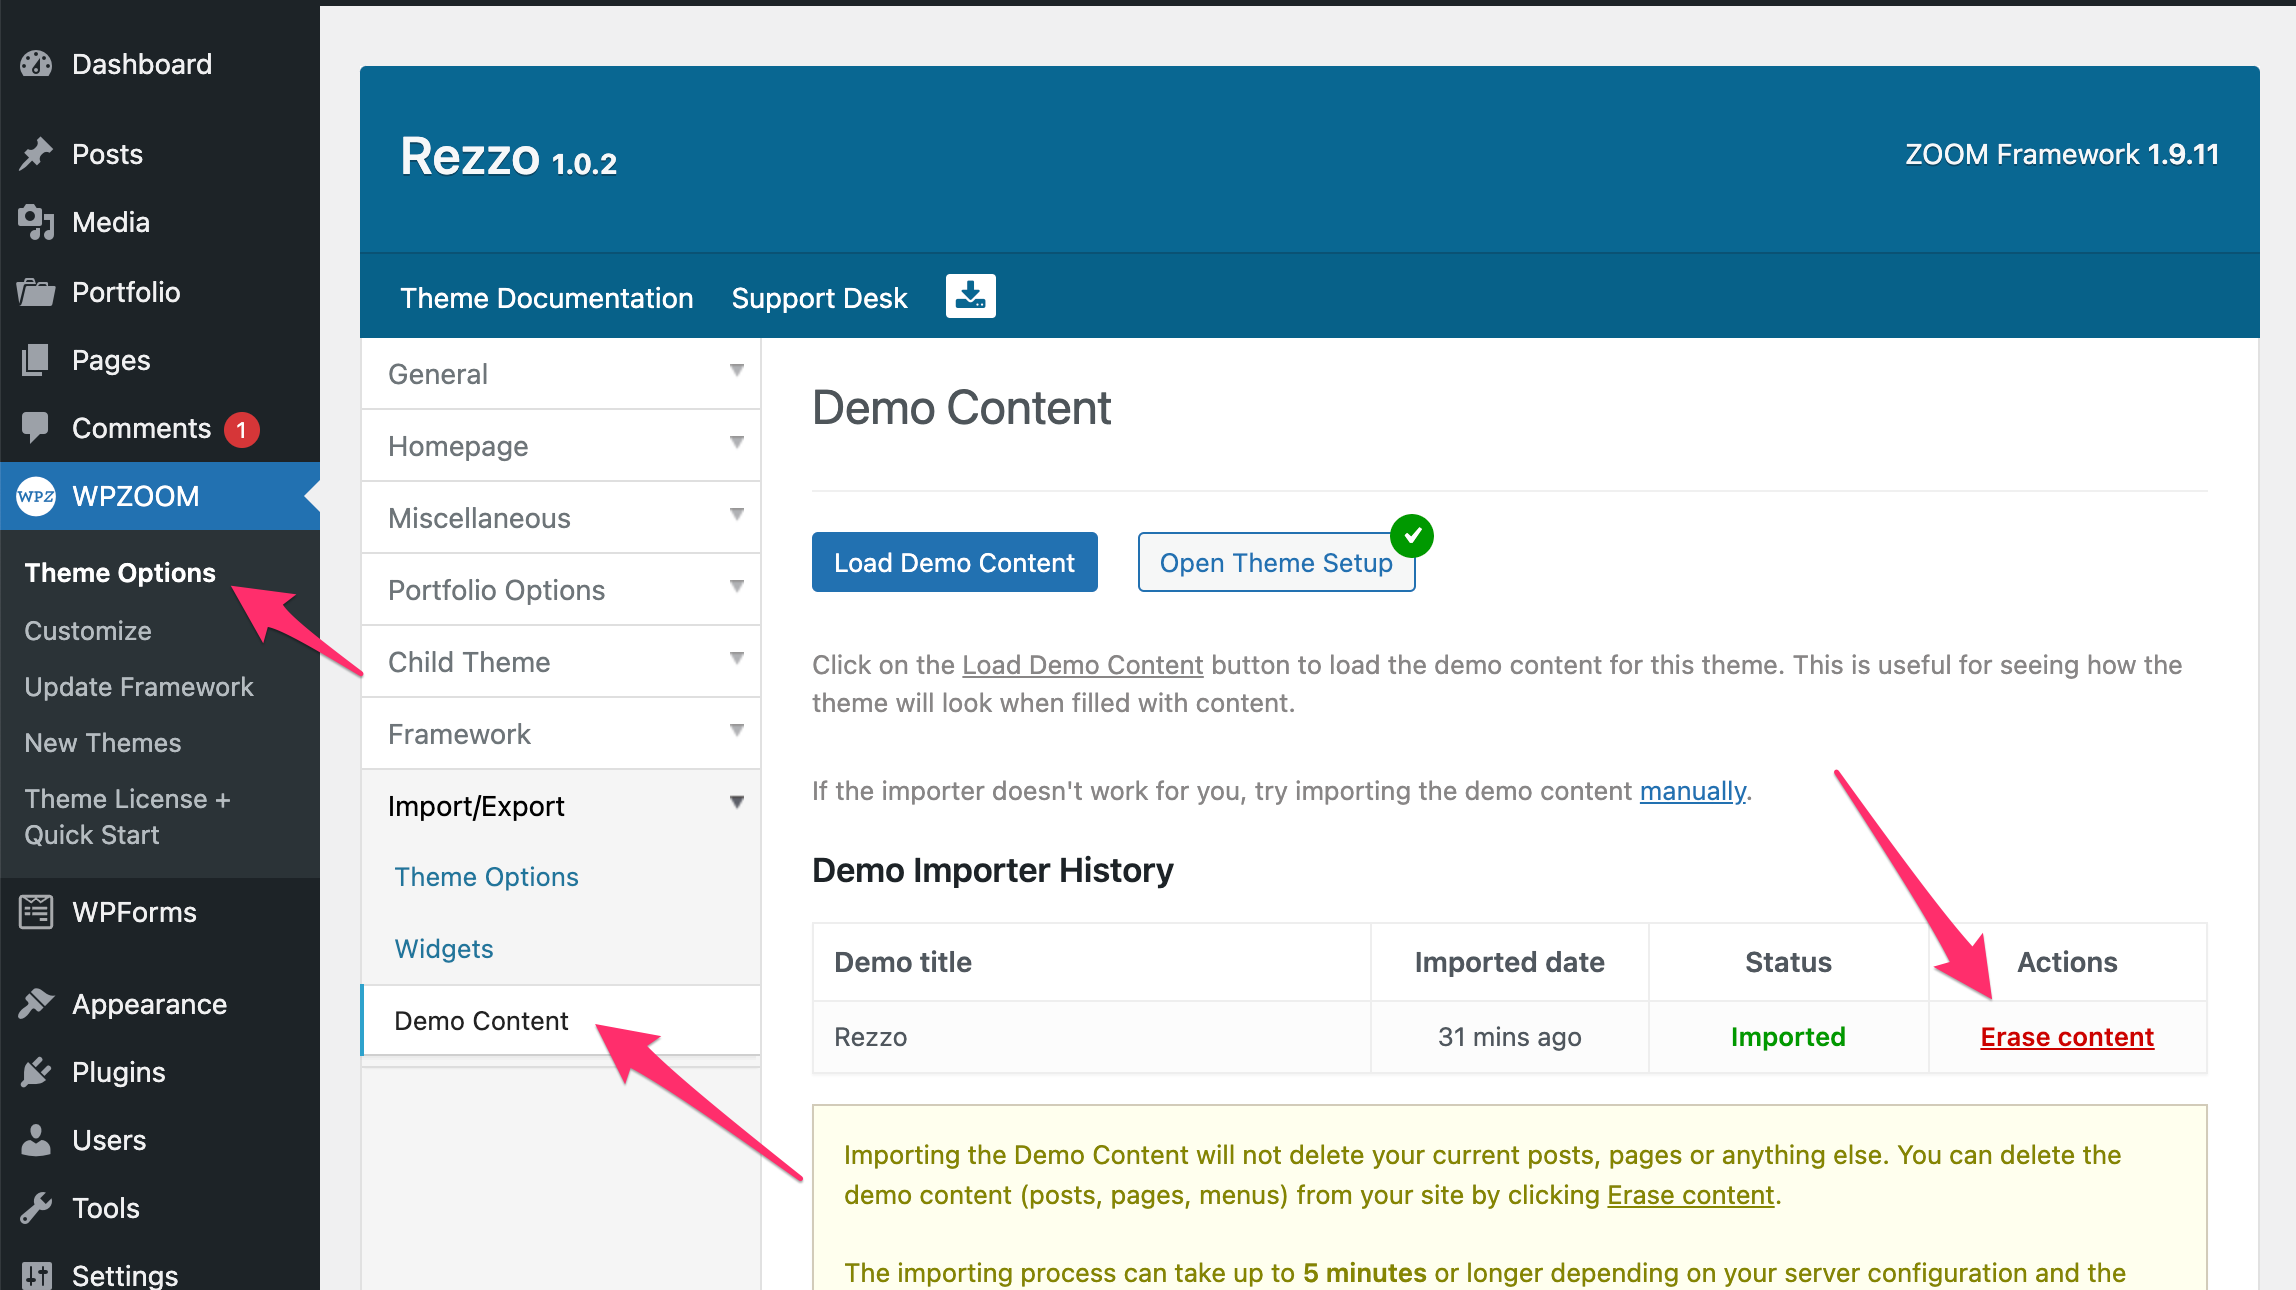This screenshot has height=1290, width=2296.
Task: Select Theme Options under Import/Export
Action: [486, 877]
